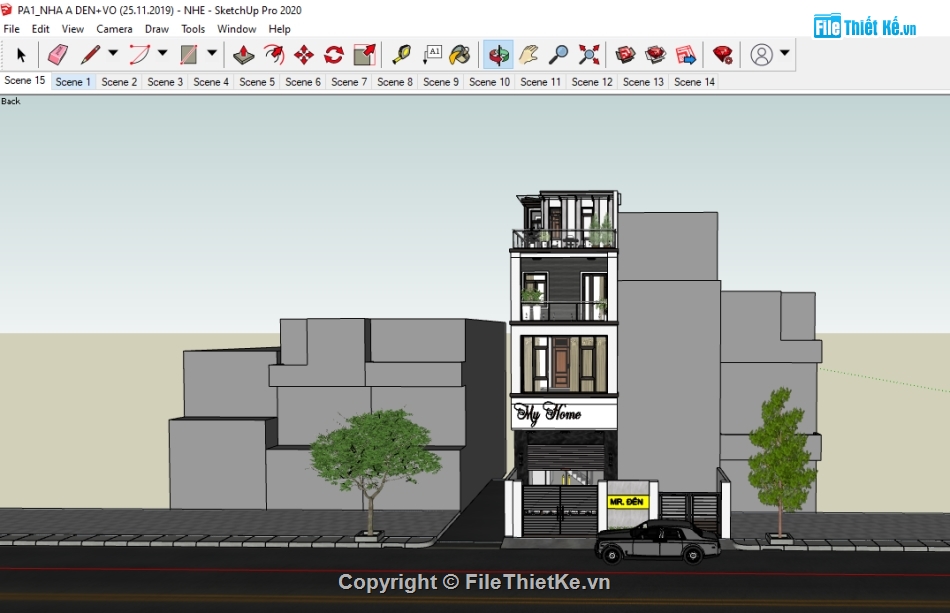Switch to the Scene 4 tab

click(x=211, y=82)
